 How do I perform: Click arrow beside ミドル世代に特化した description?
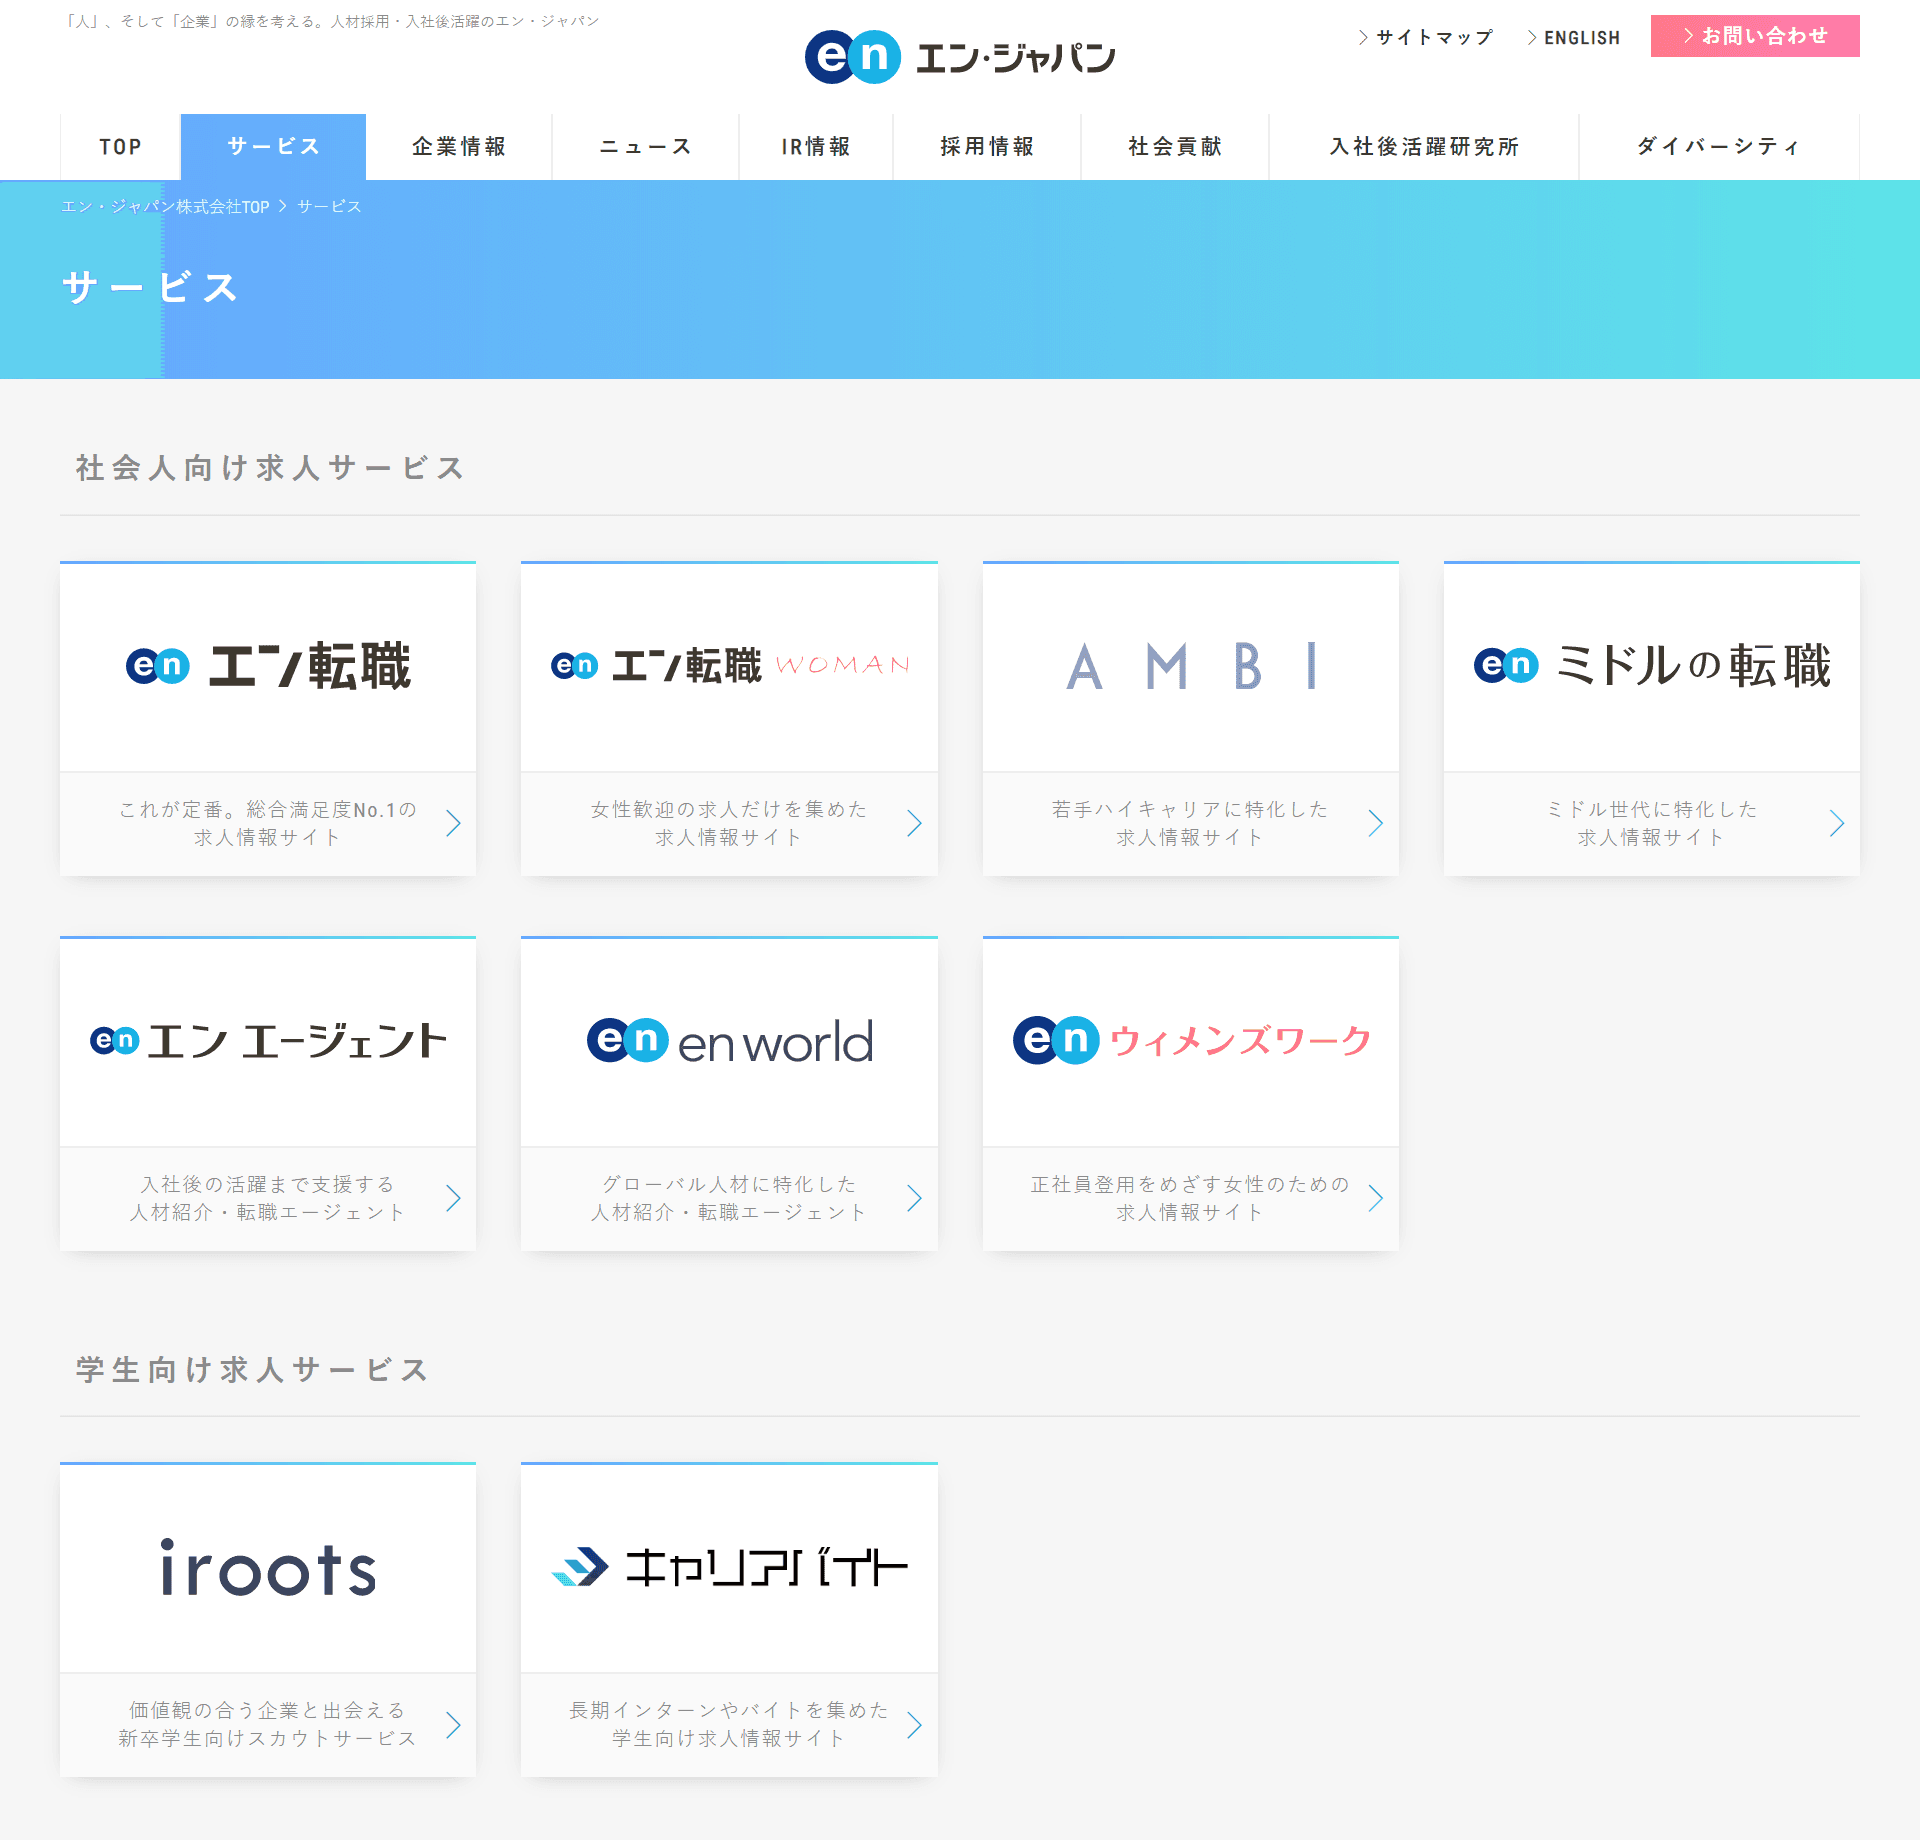pos(1836,823)
